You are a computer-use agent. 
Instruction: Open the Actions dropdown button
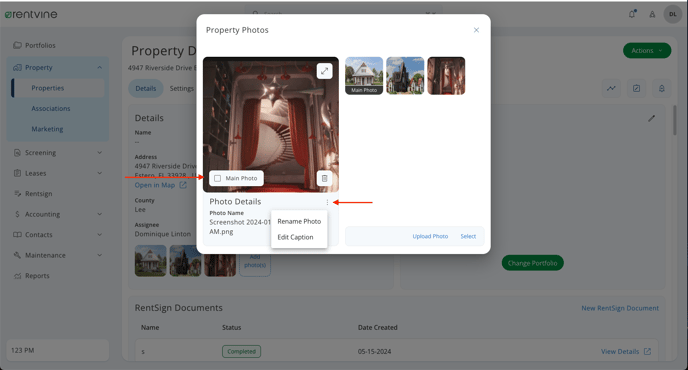[647, 50]
